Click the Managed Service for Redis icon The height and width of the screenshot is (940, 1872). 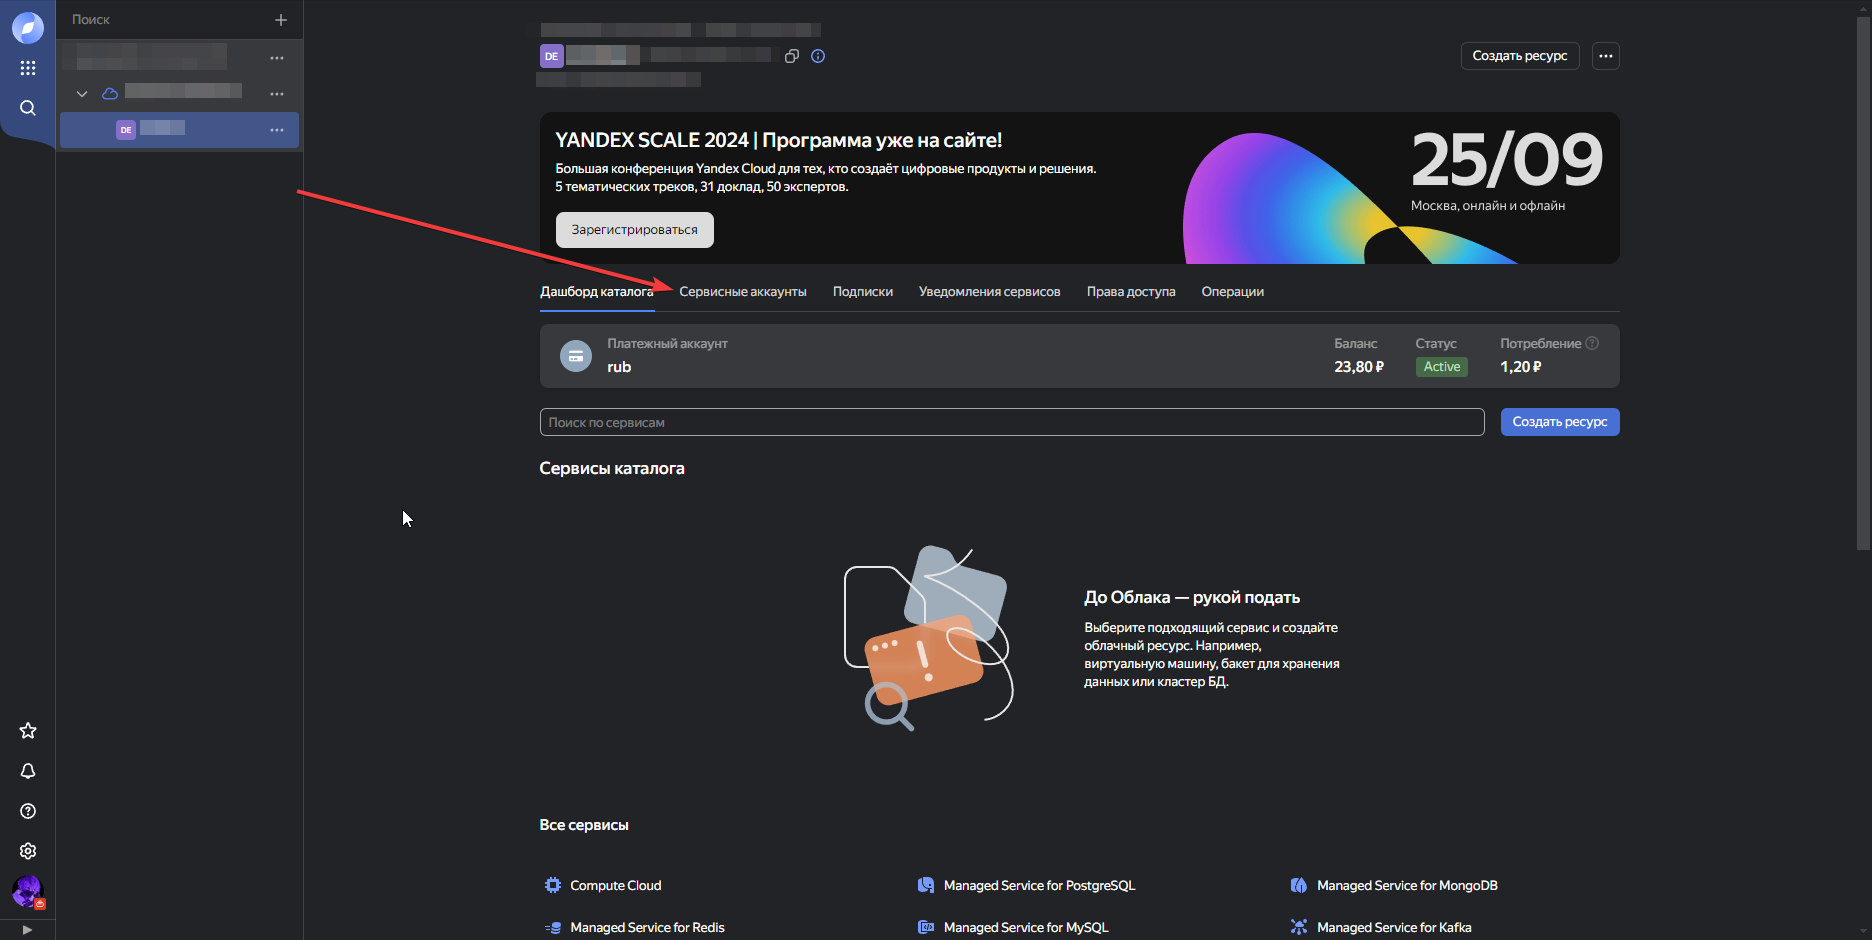(x=553, y=927)
